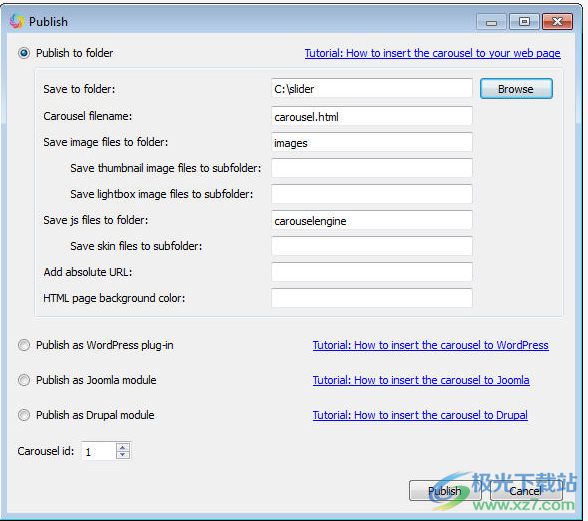Click the Save js files to folder field
Screen dimensions: 588x521
pyautogui.click(x=372, y=220)
